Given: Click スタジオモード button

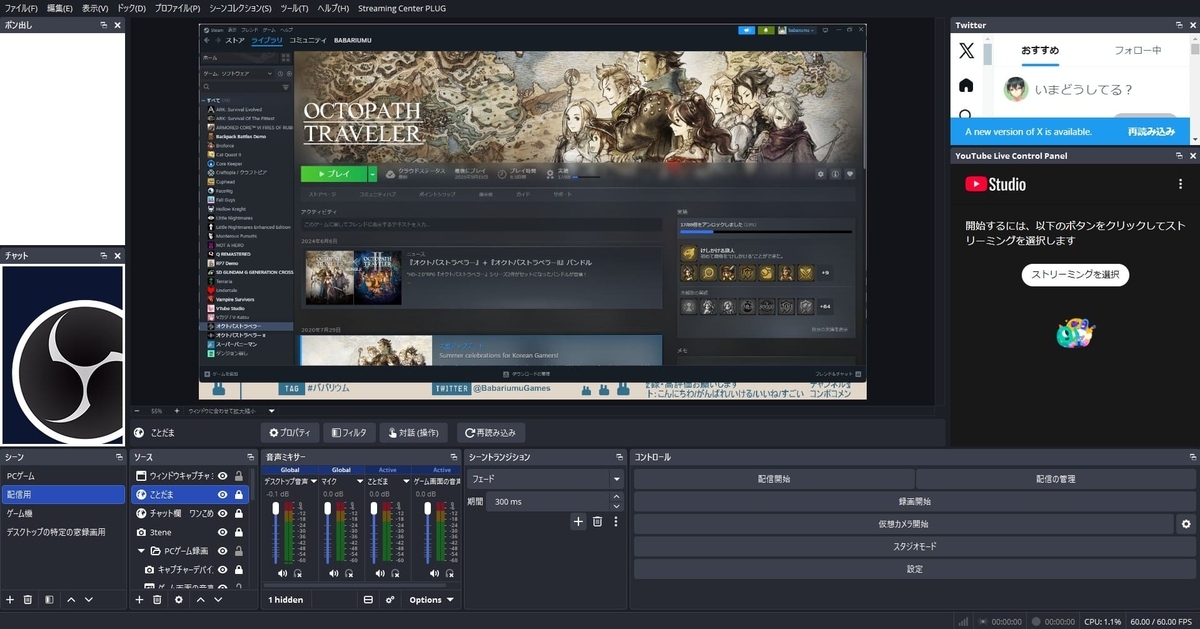Looking at the screenshot, I should [914, 547].
